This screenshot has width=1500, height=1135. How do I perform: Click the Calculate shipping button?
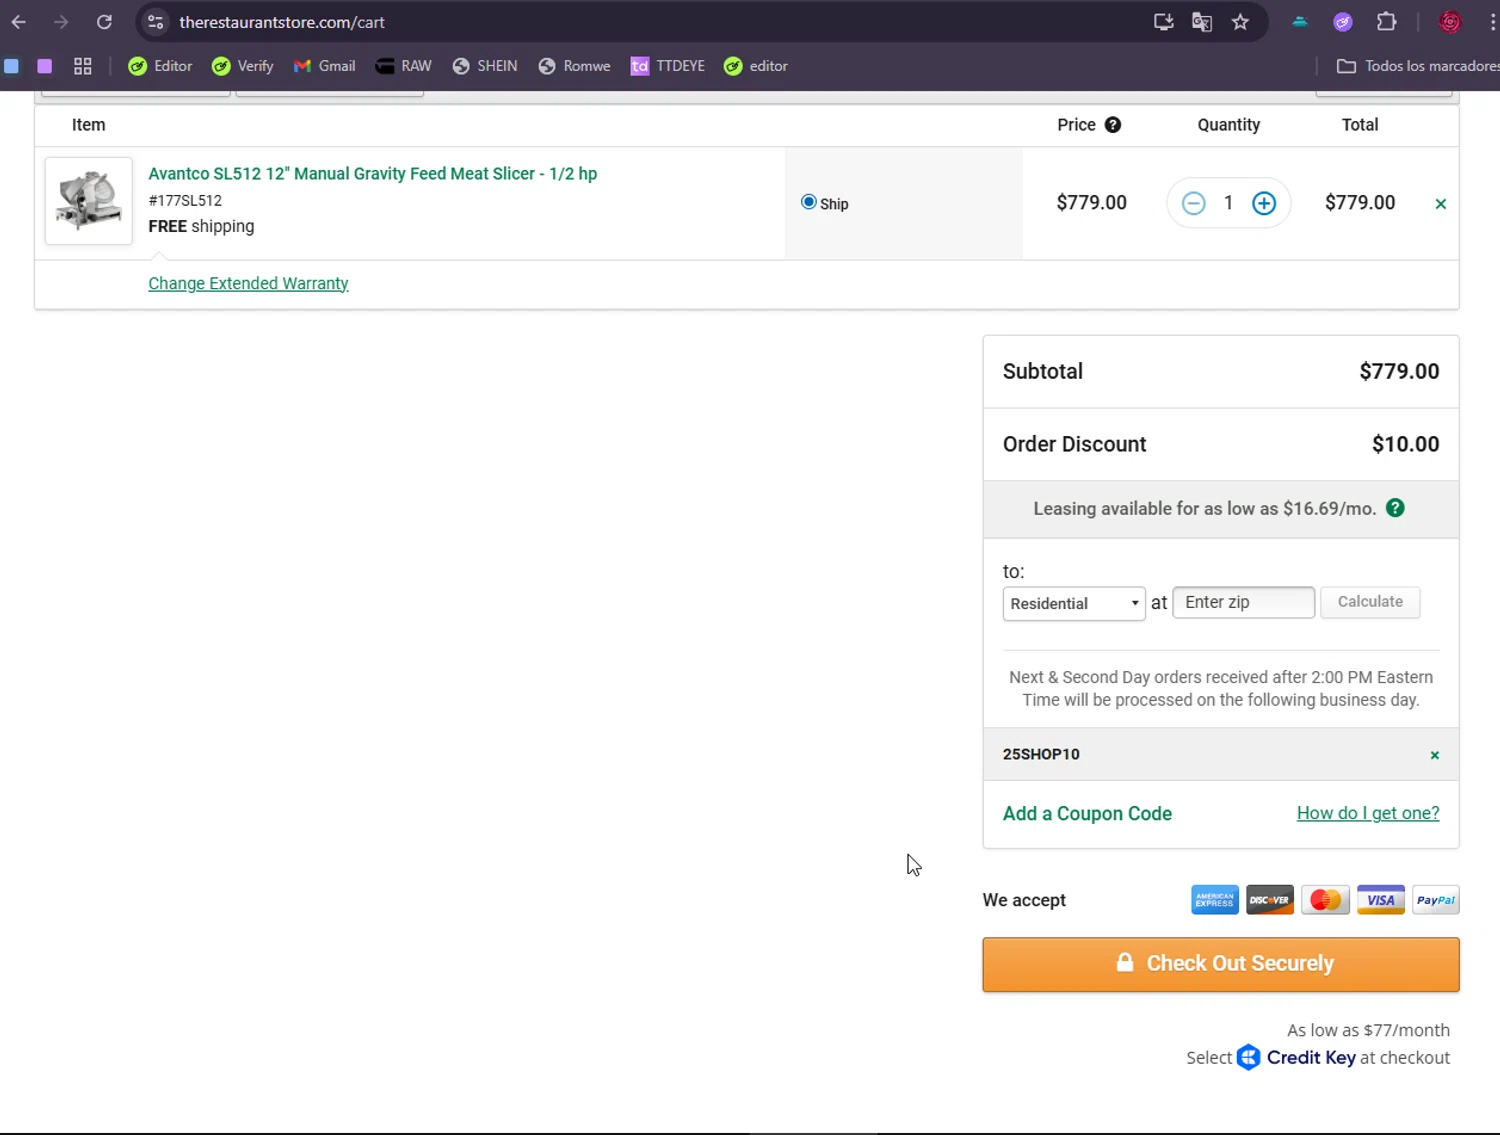point(1370,602)
